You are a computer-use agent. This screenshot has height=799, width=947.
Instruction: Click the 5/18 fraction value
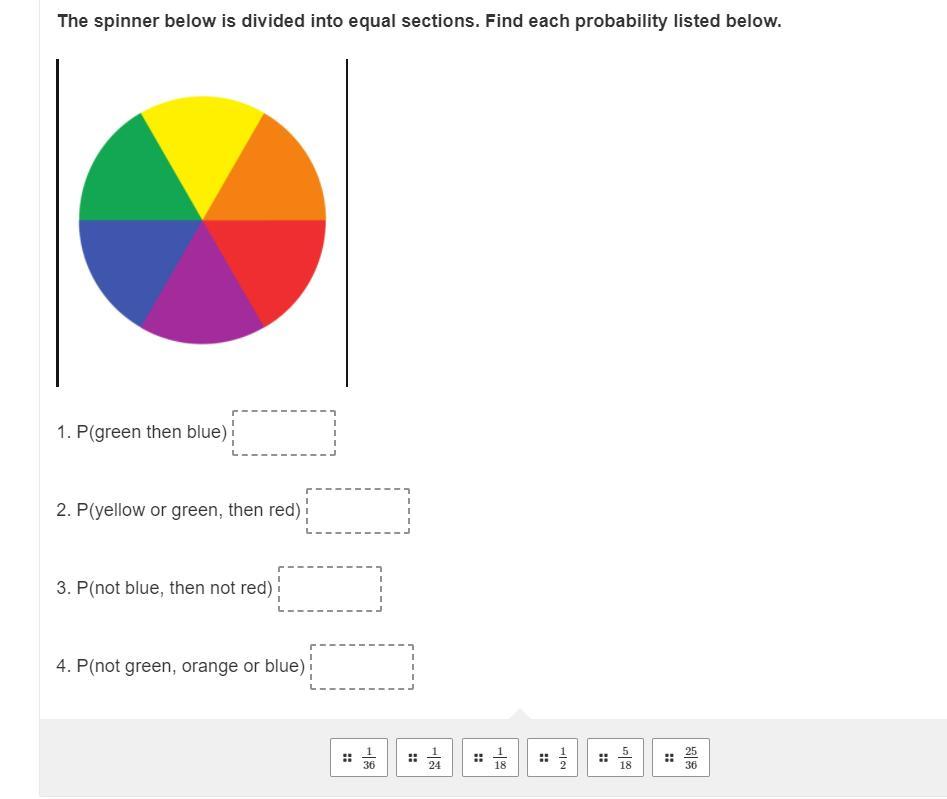point(625,758)
